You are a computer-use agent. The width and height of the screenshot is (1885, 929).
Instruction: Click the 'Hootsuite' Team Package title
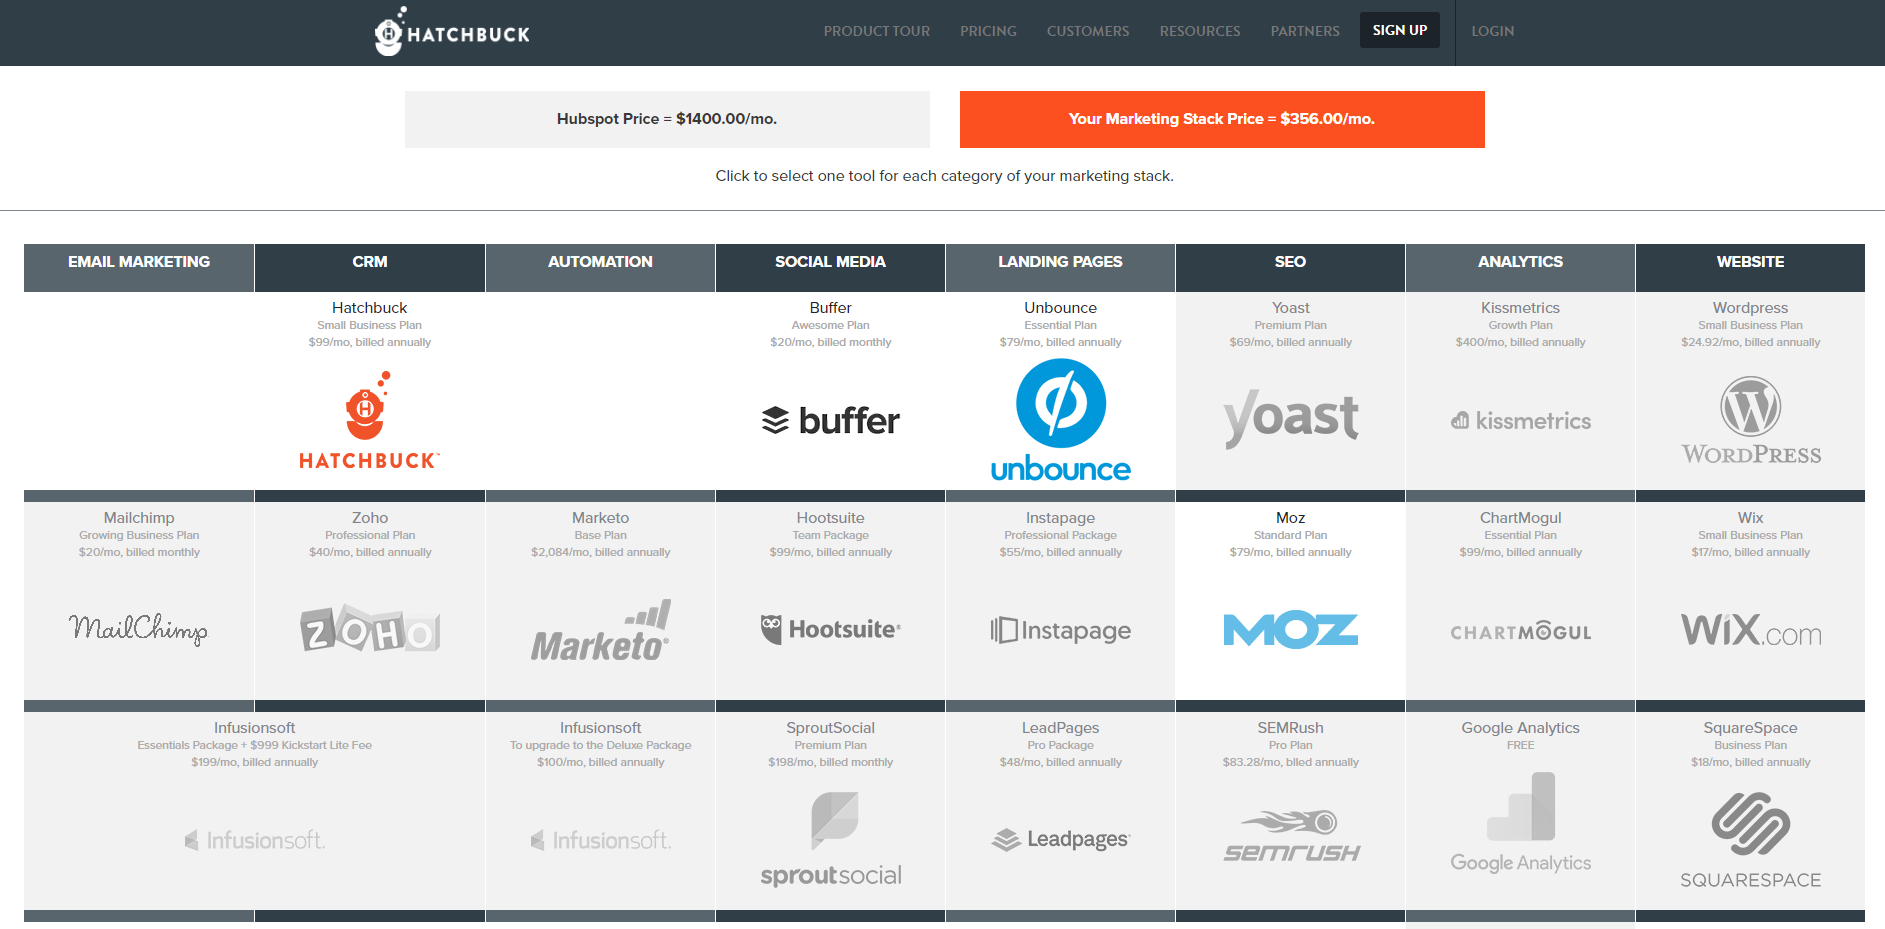coord(830,518)
